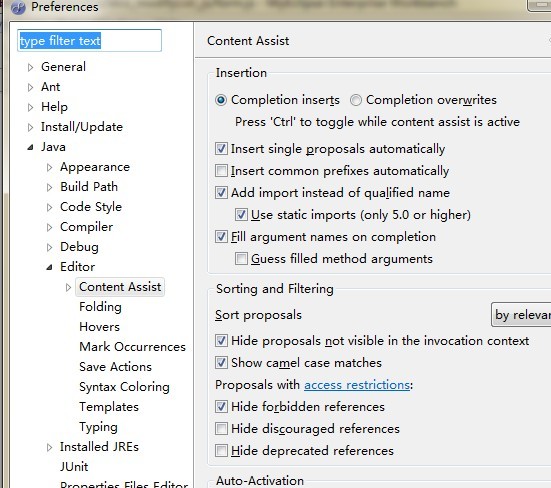Enable Insert common prefixes automatically
Viewport: 551px width, 488px height.
221,171
